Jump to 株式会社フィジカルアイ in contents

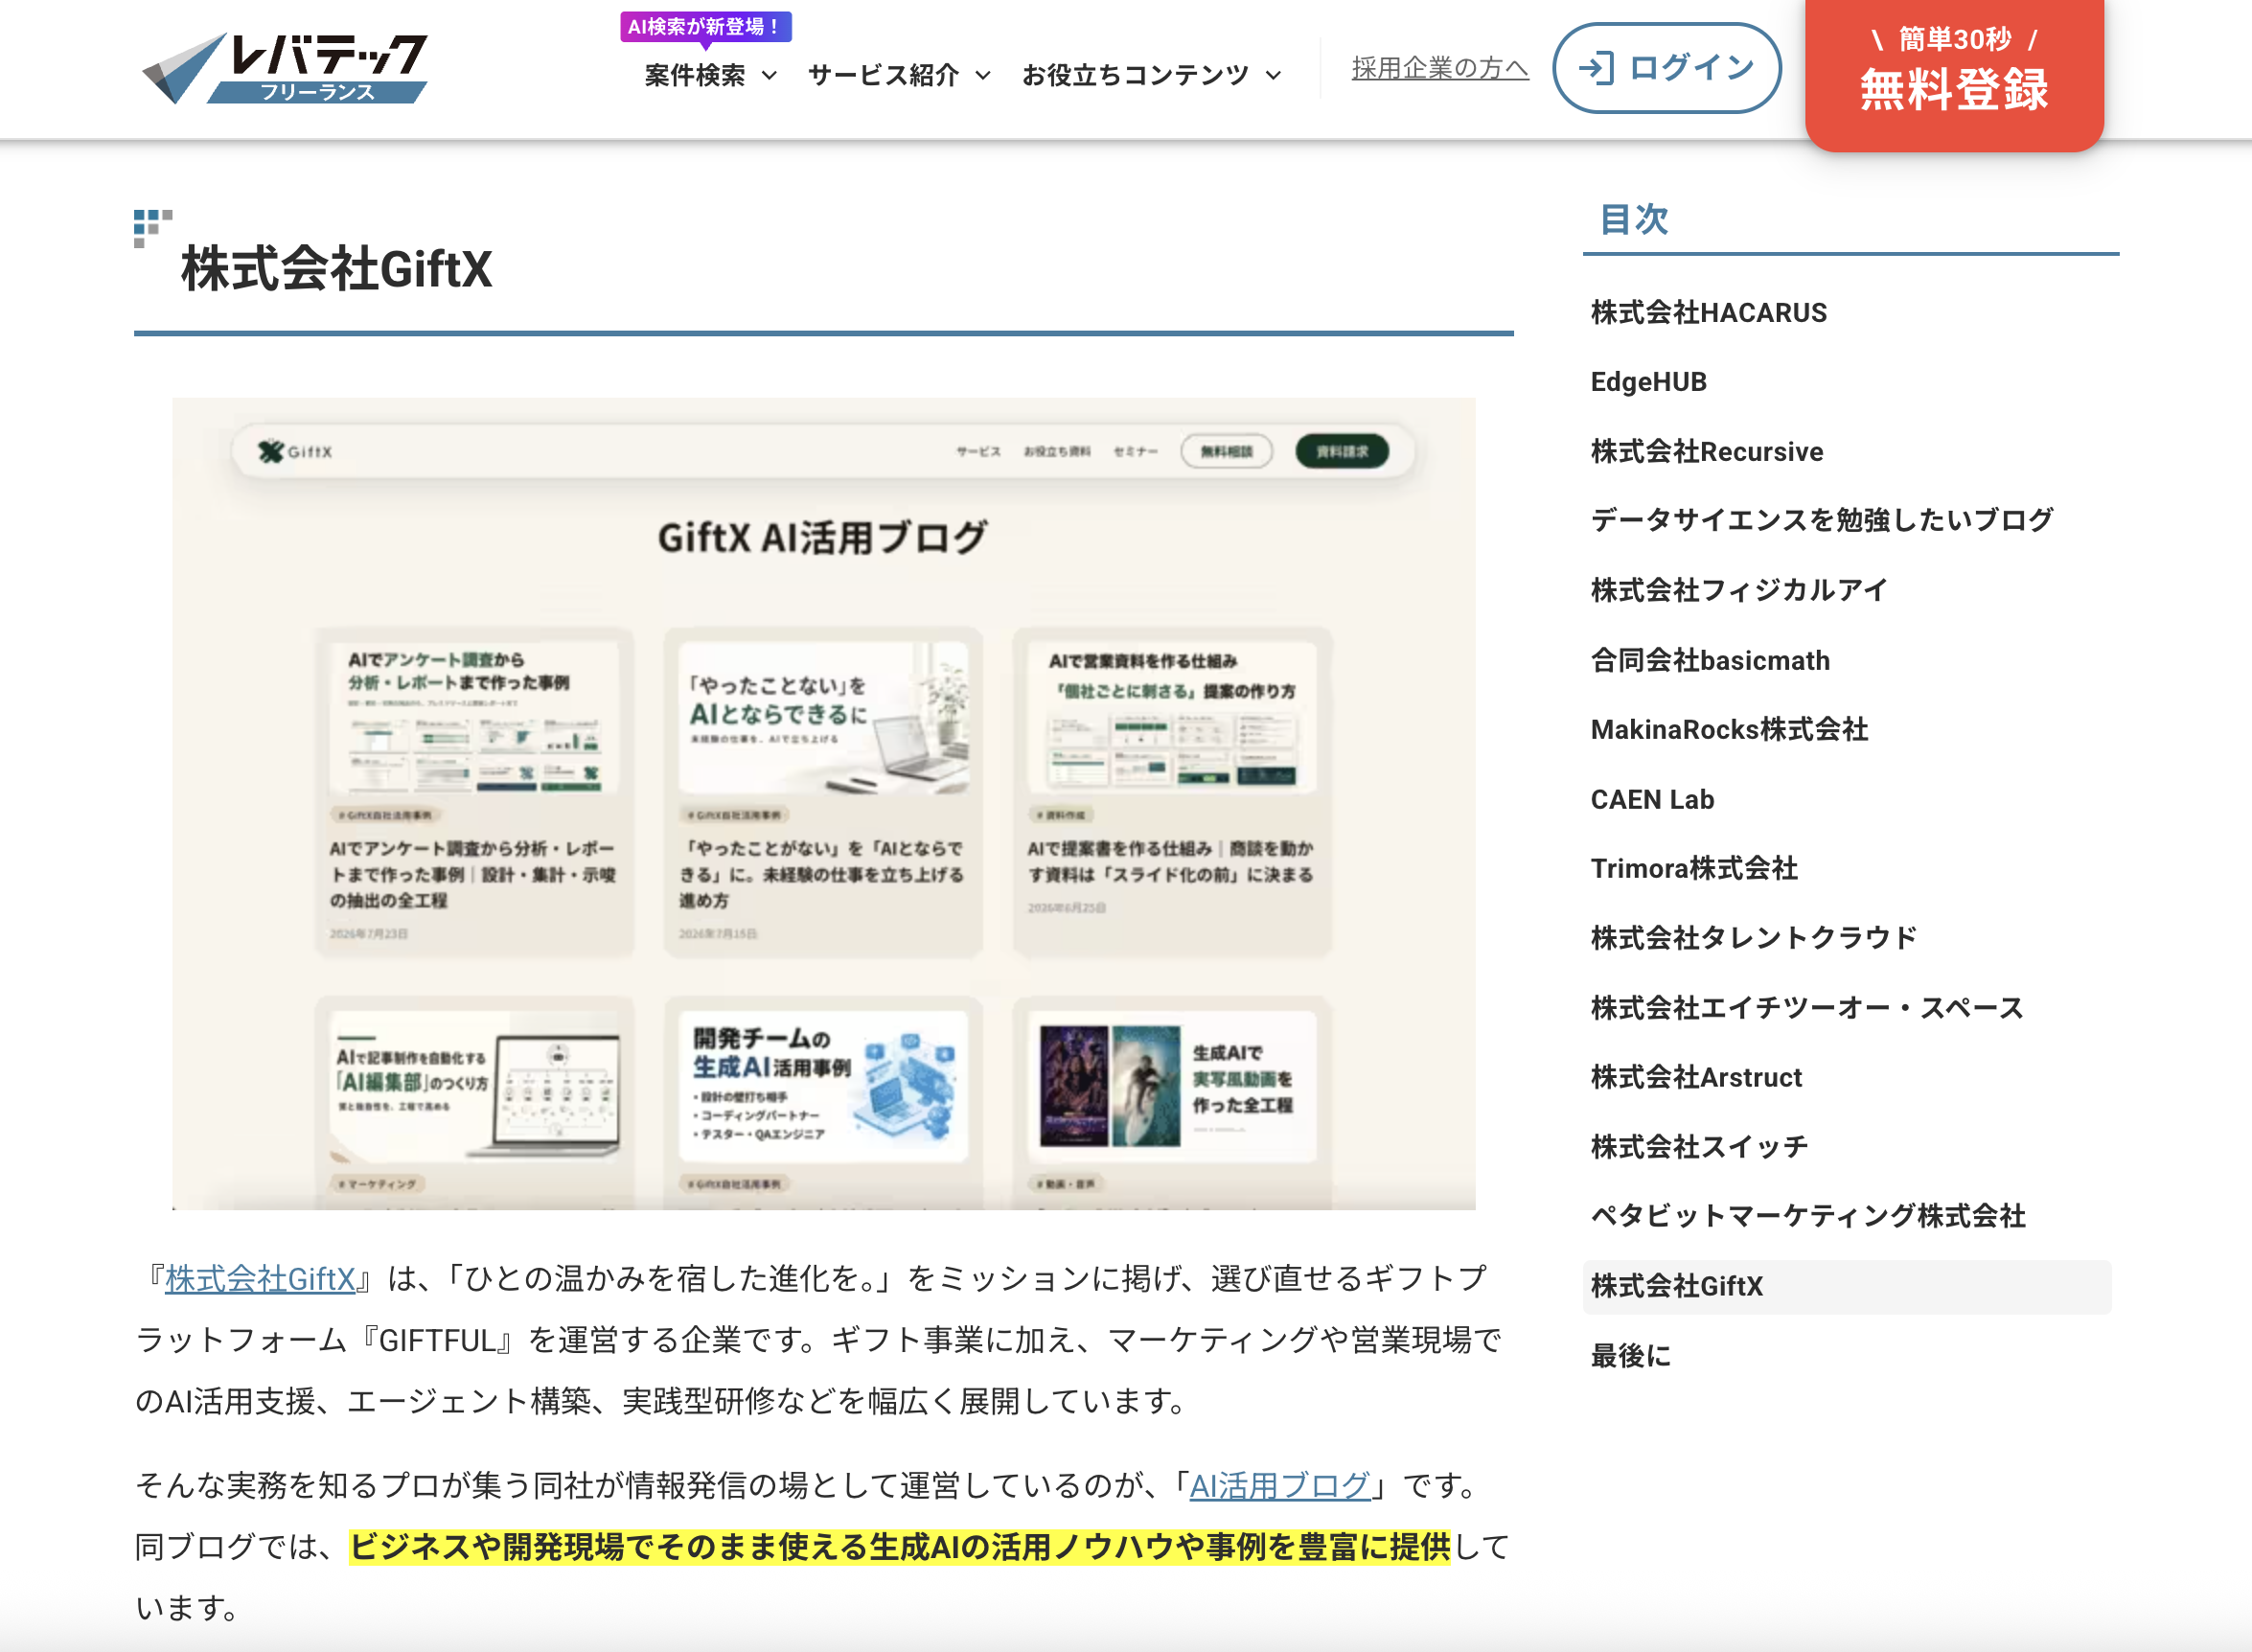pos(1738,590)
